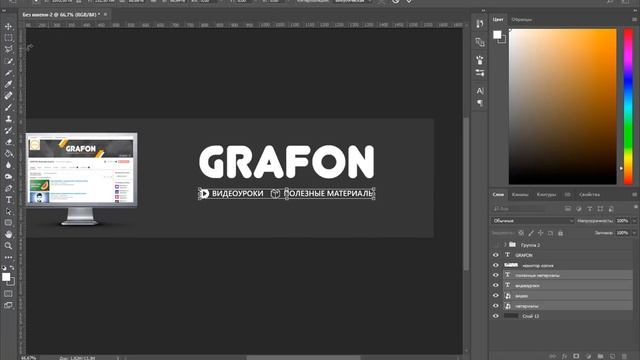640x360 pixels.
Task: Click the foreground color swatch in Color panel
Action: point(497,35)
